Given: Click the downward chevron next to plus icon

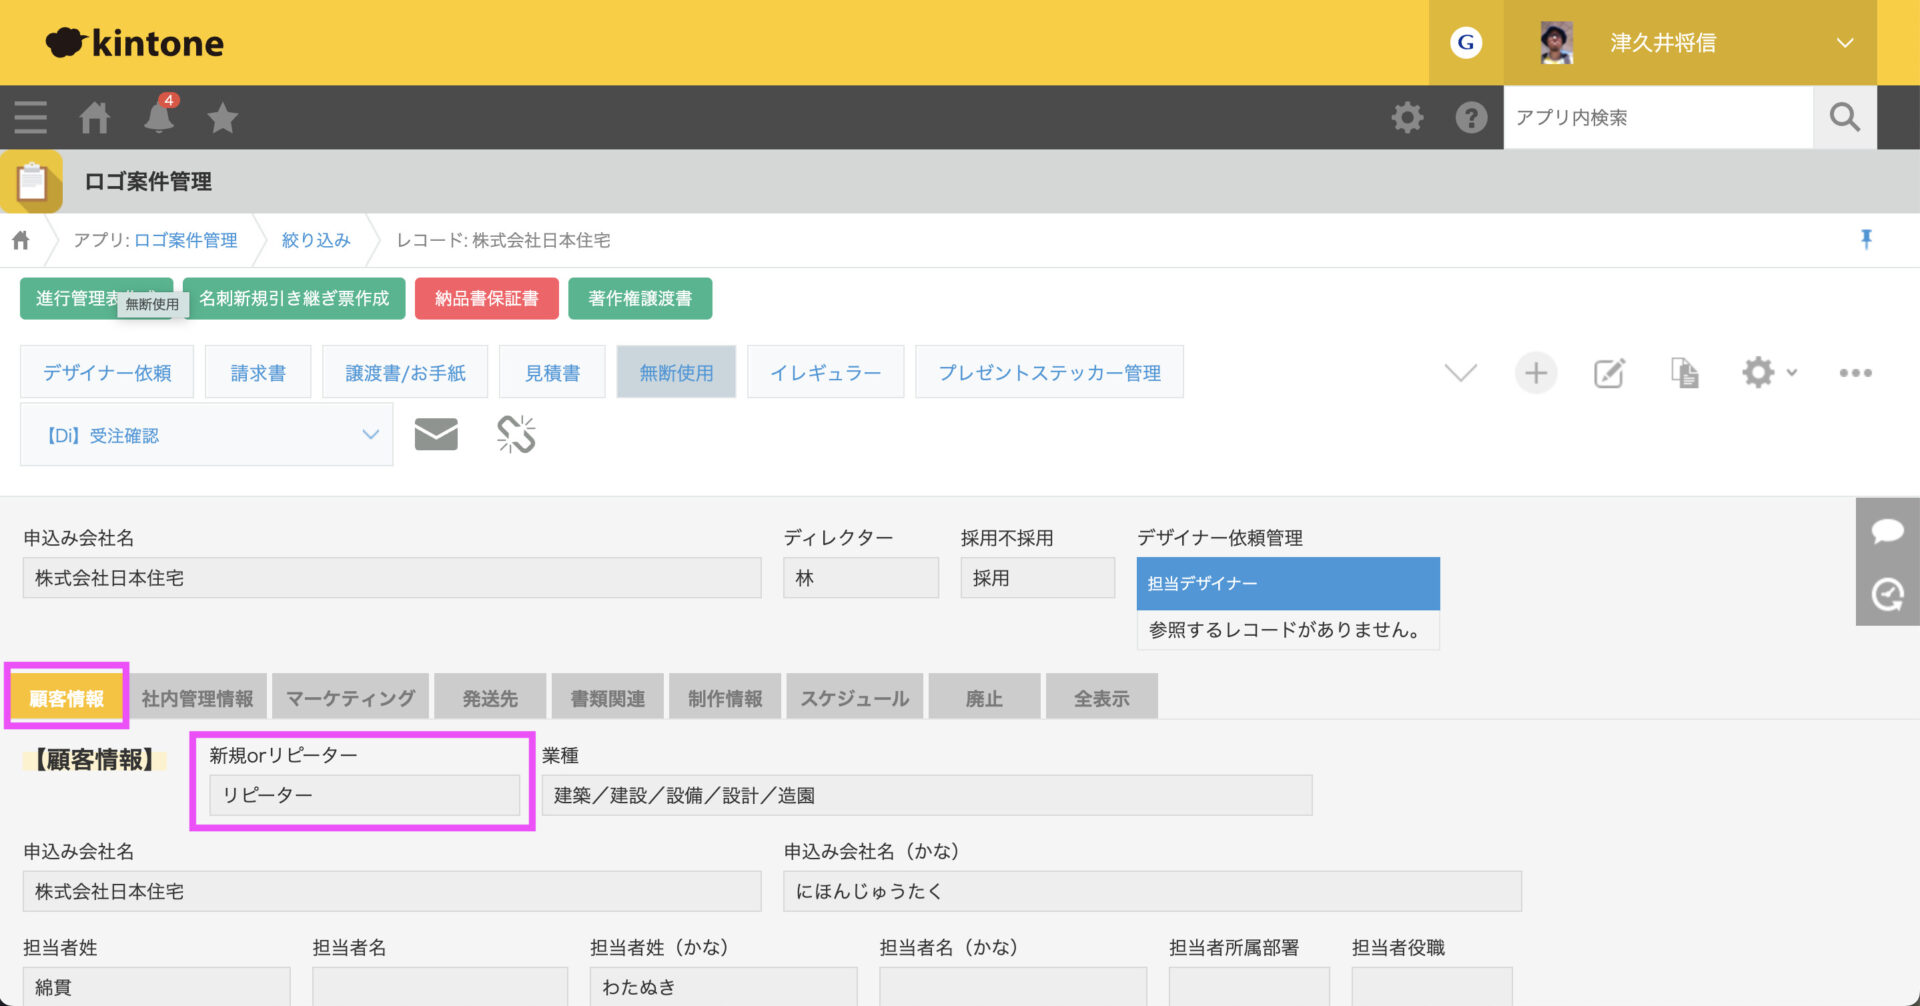Looking at the screenshot, I should 1461,373.
